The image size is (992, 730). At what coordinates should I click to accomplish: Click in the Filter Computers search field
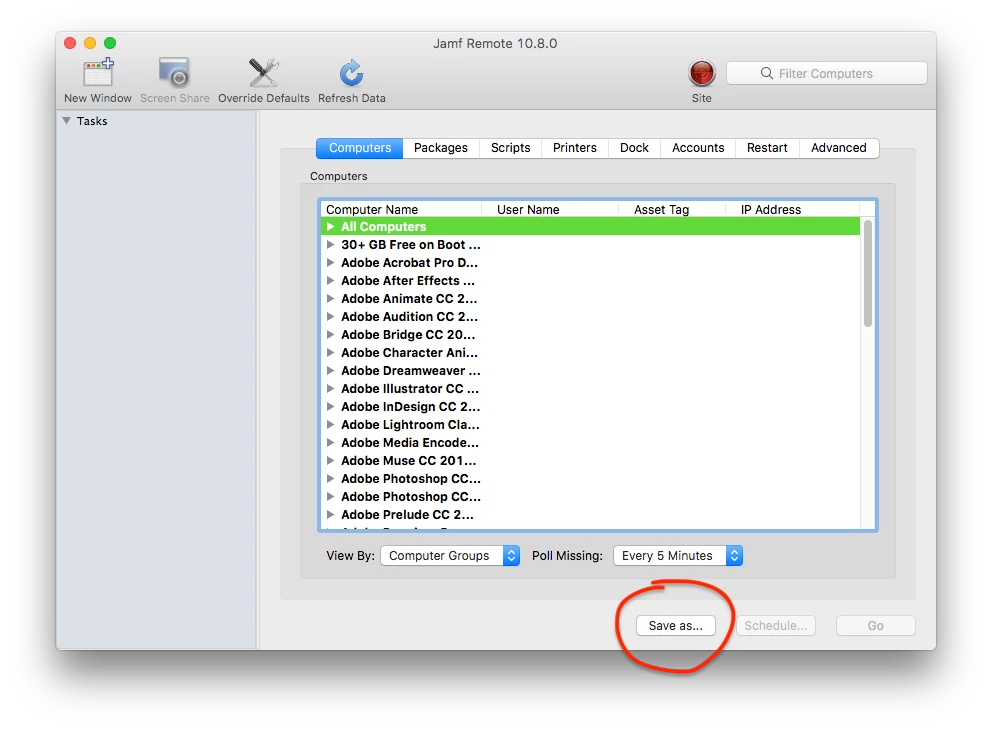pos(826,73)
